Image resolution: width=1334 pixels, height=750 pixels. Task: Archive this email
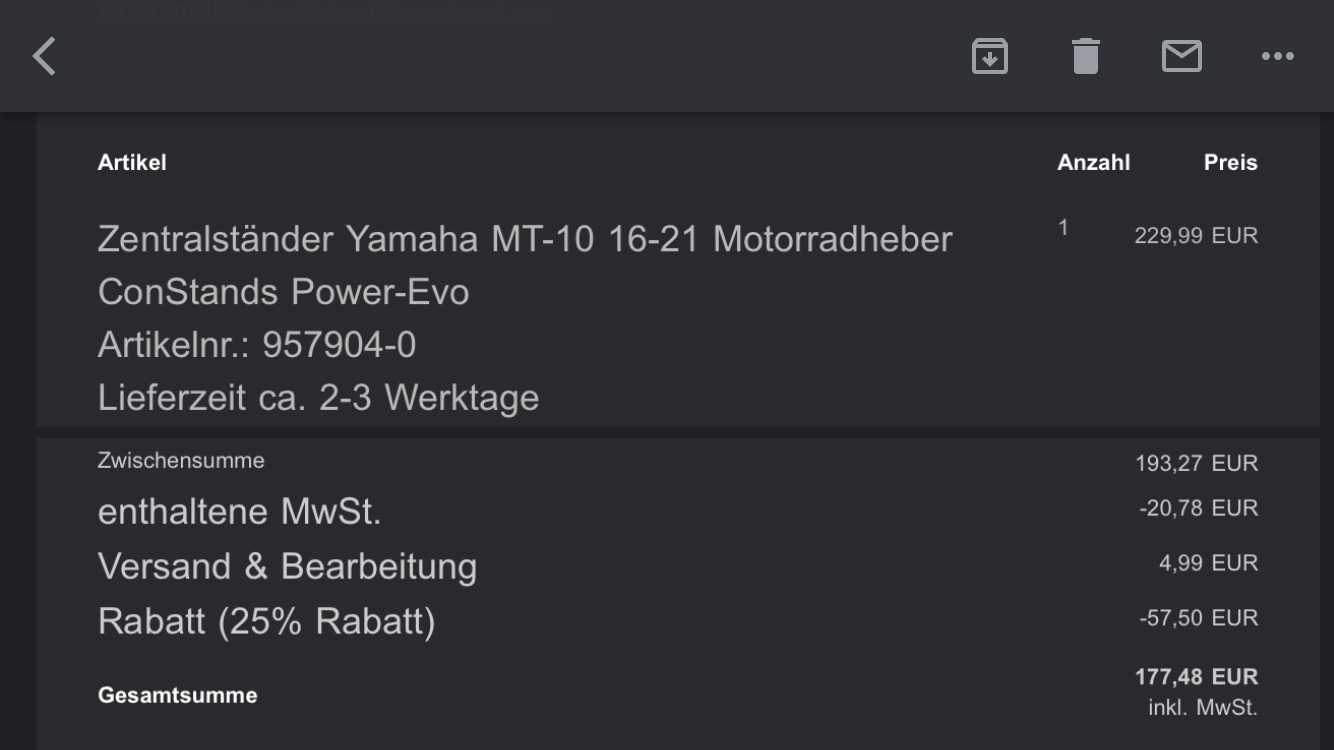coord(989,56)
